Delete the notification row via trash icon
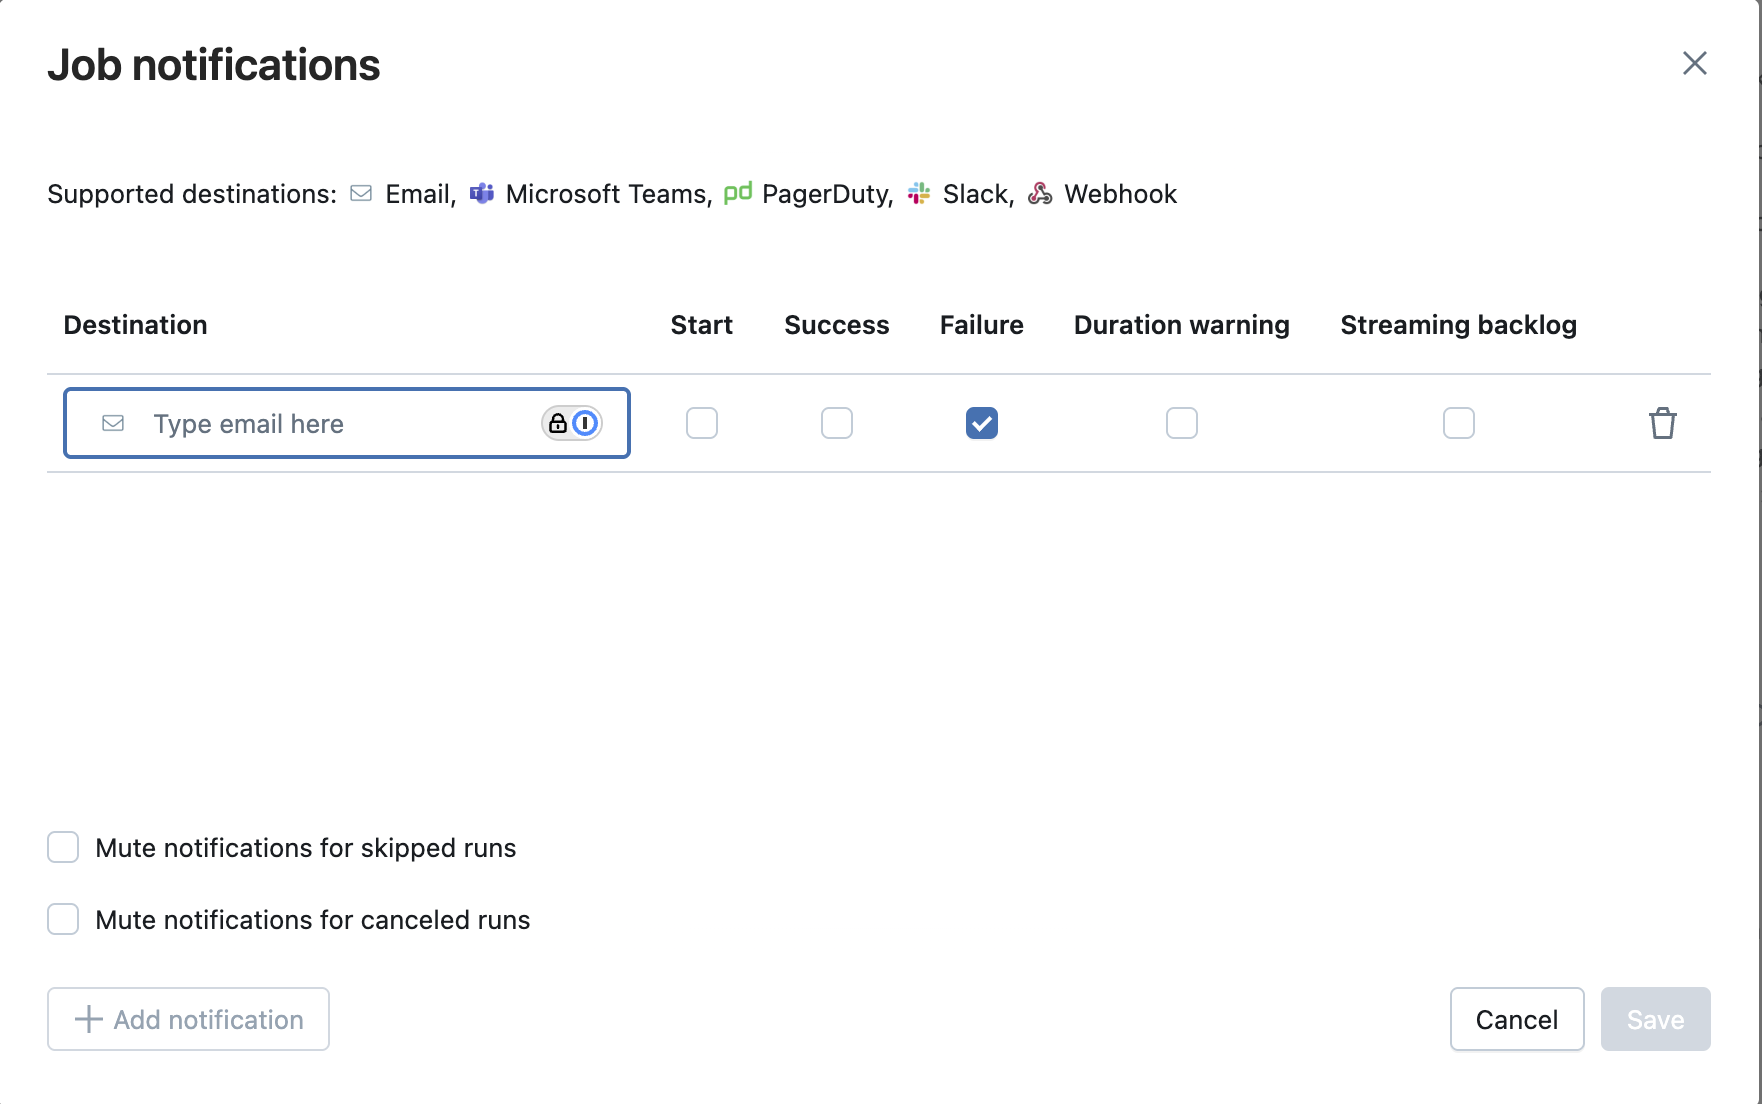 (x=1663, y=423)
